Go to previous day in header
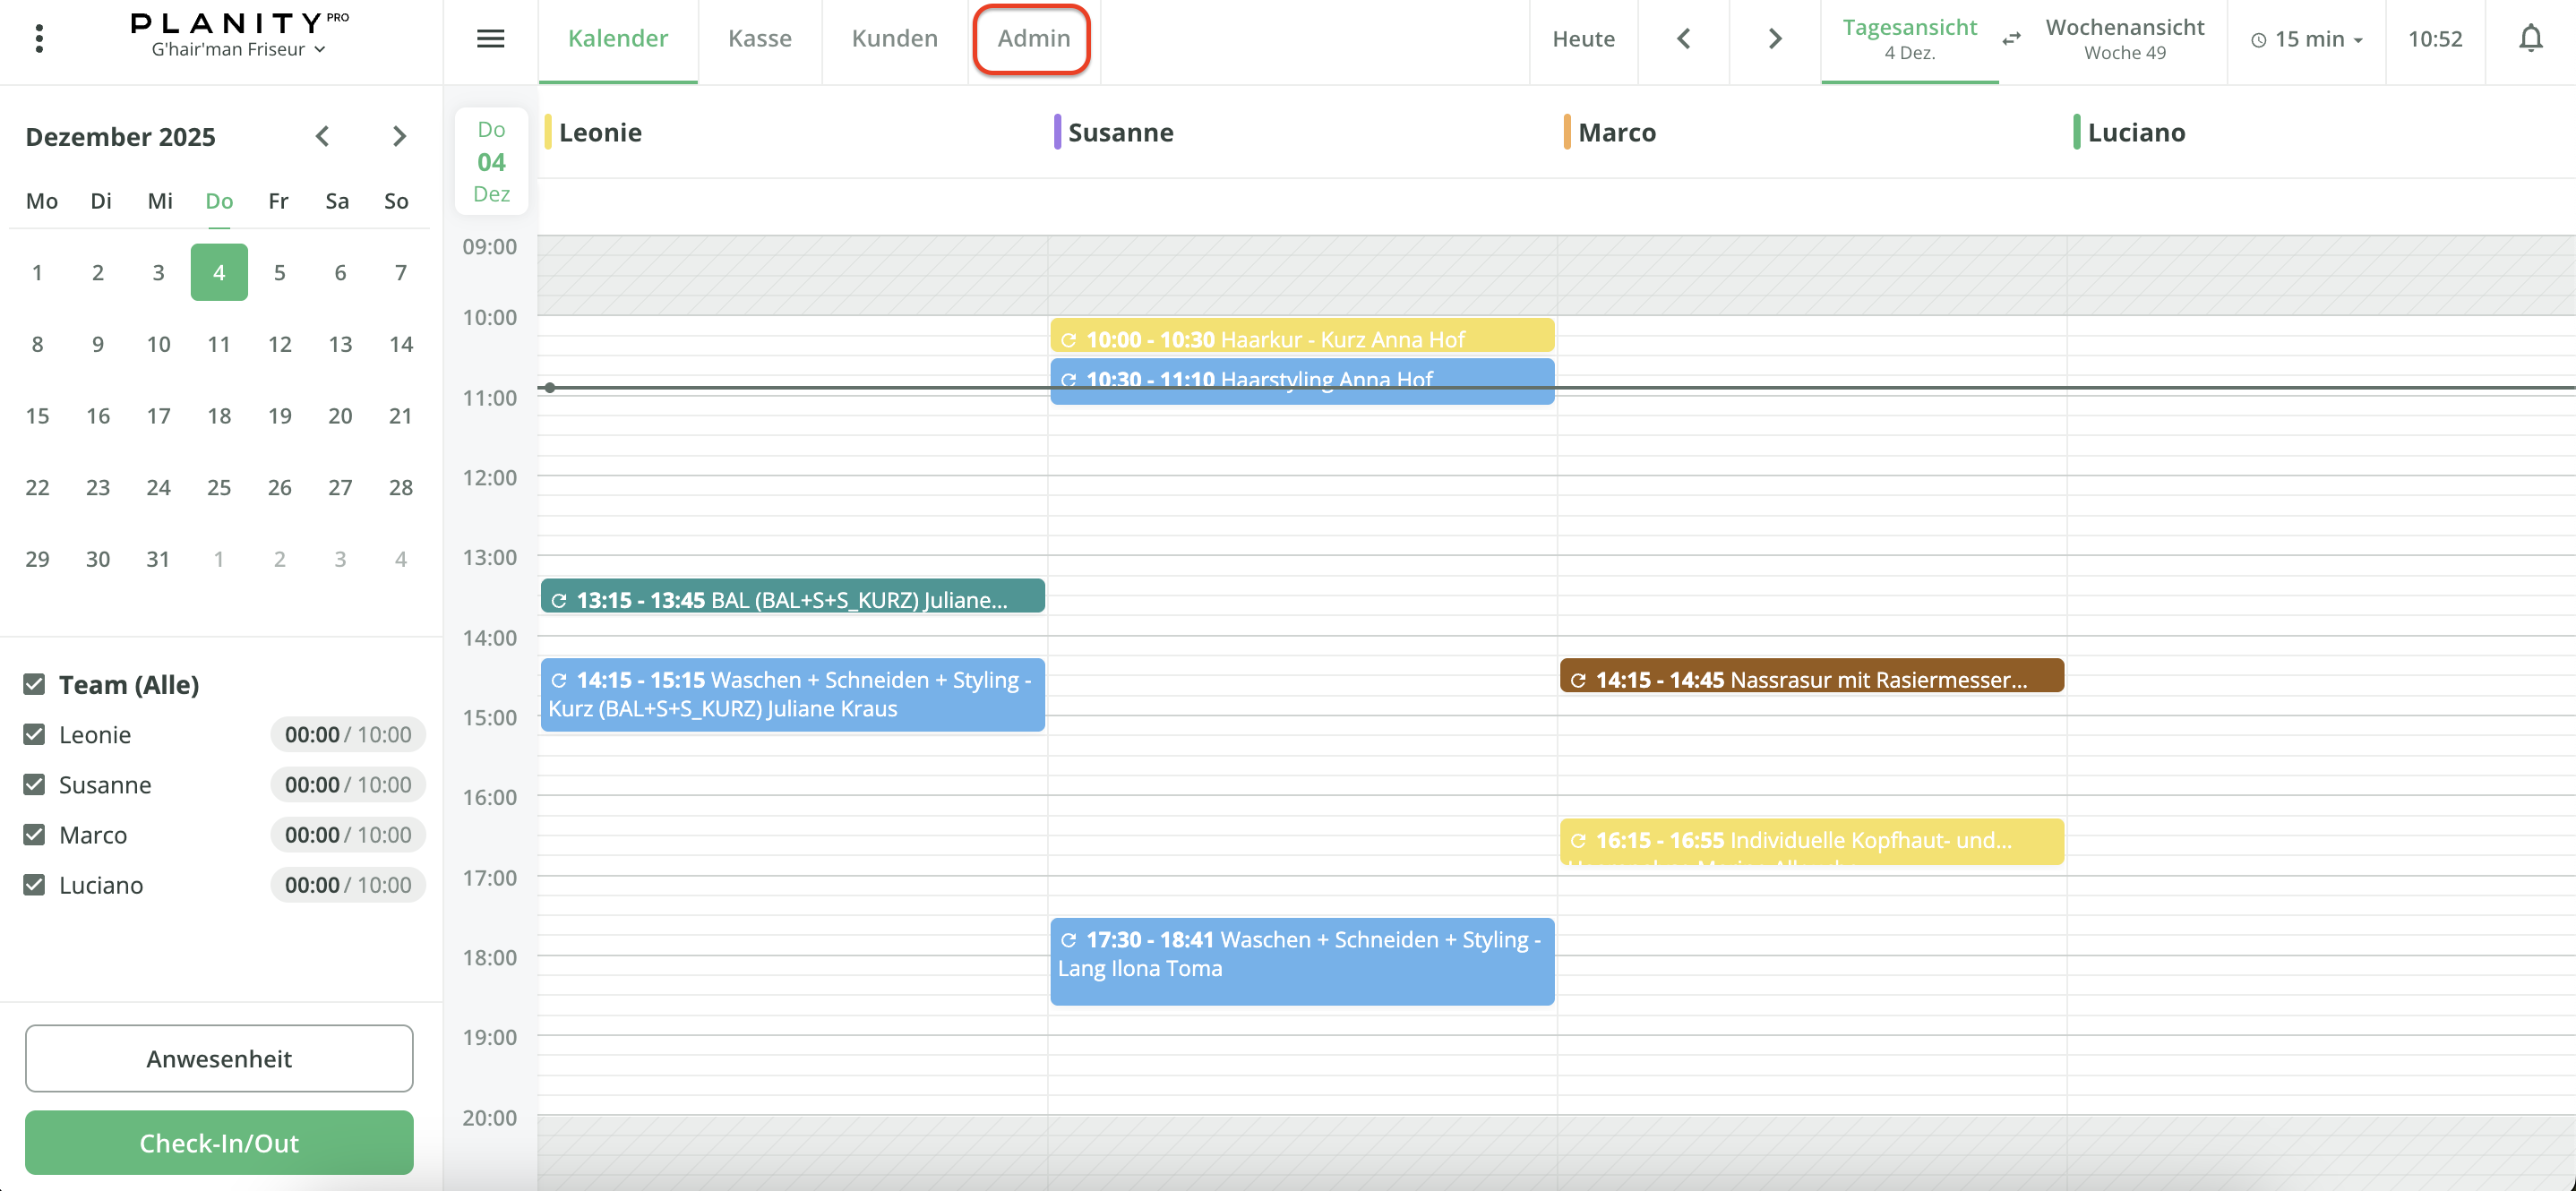2576x1191 pixels. 1684,39
